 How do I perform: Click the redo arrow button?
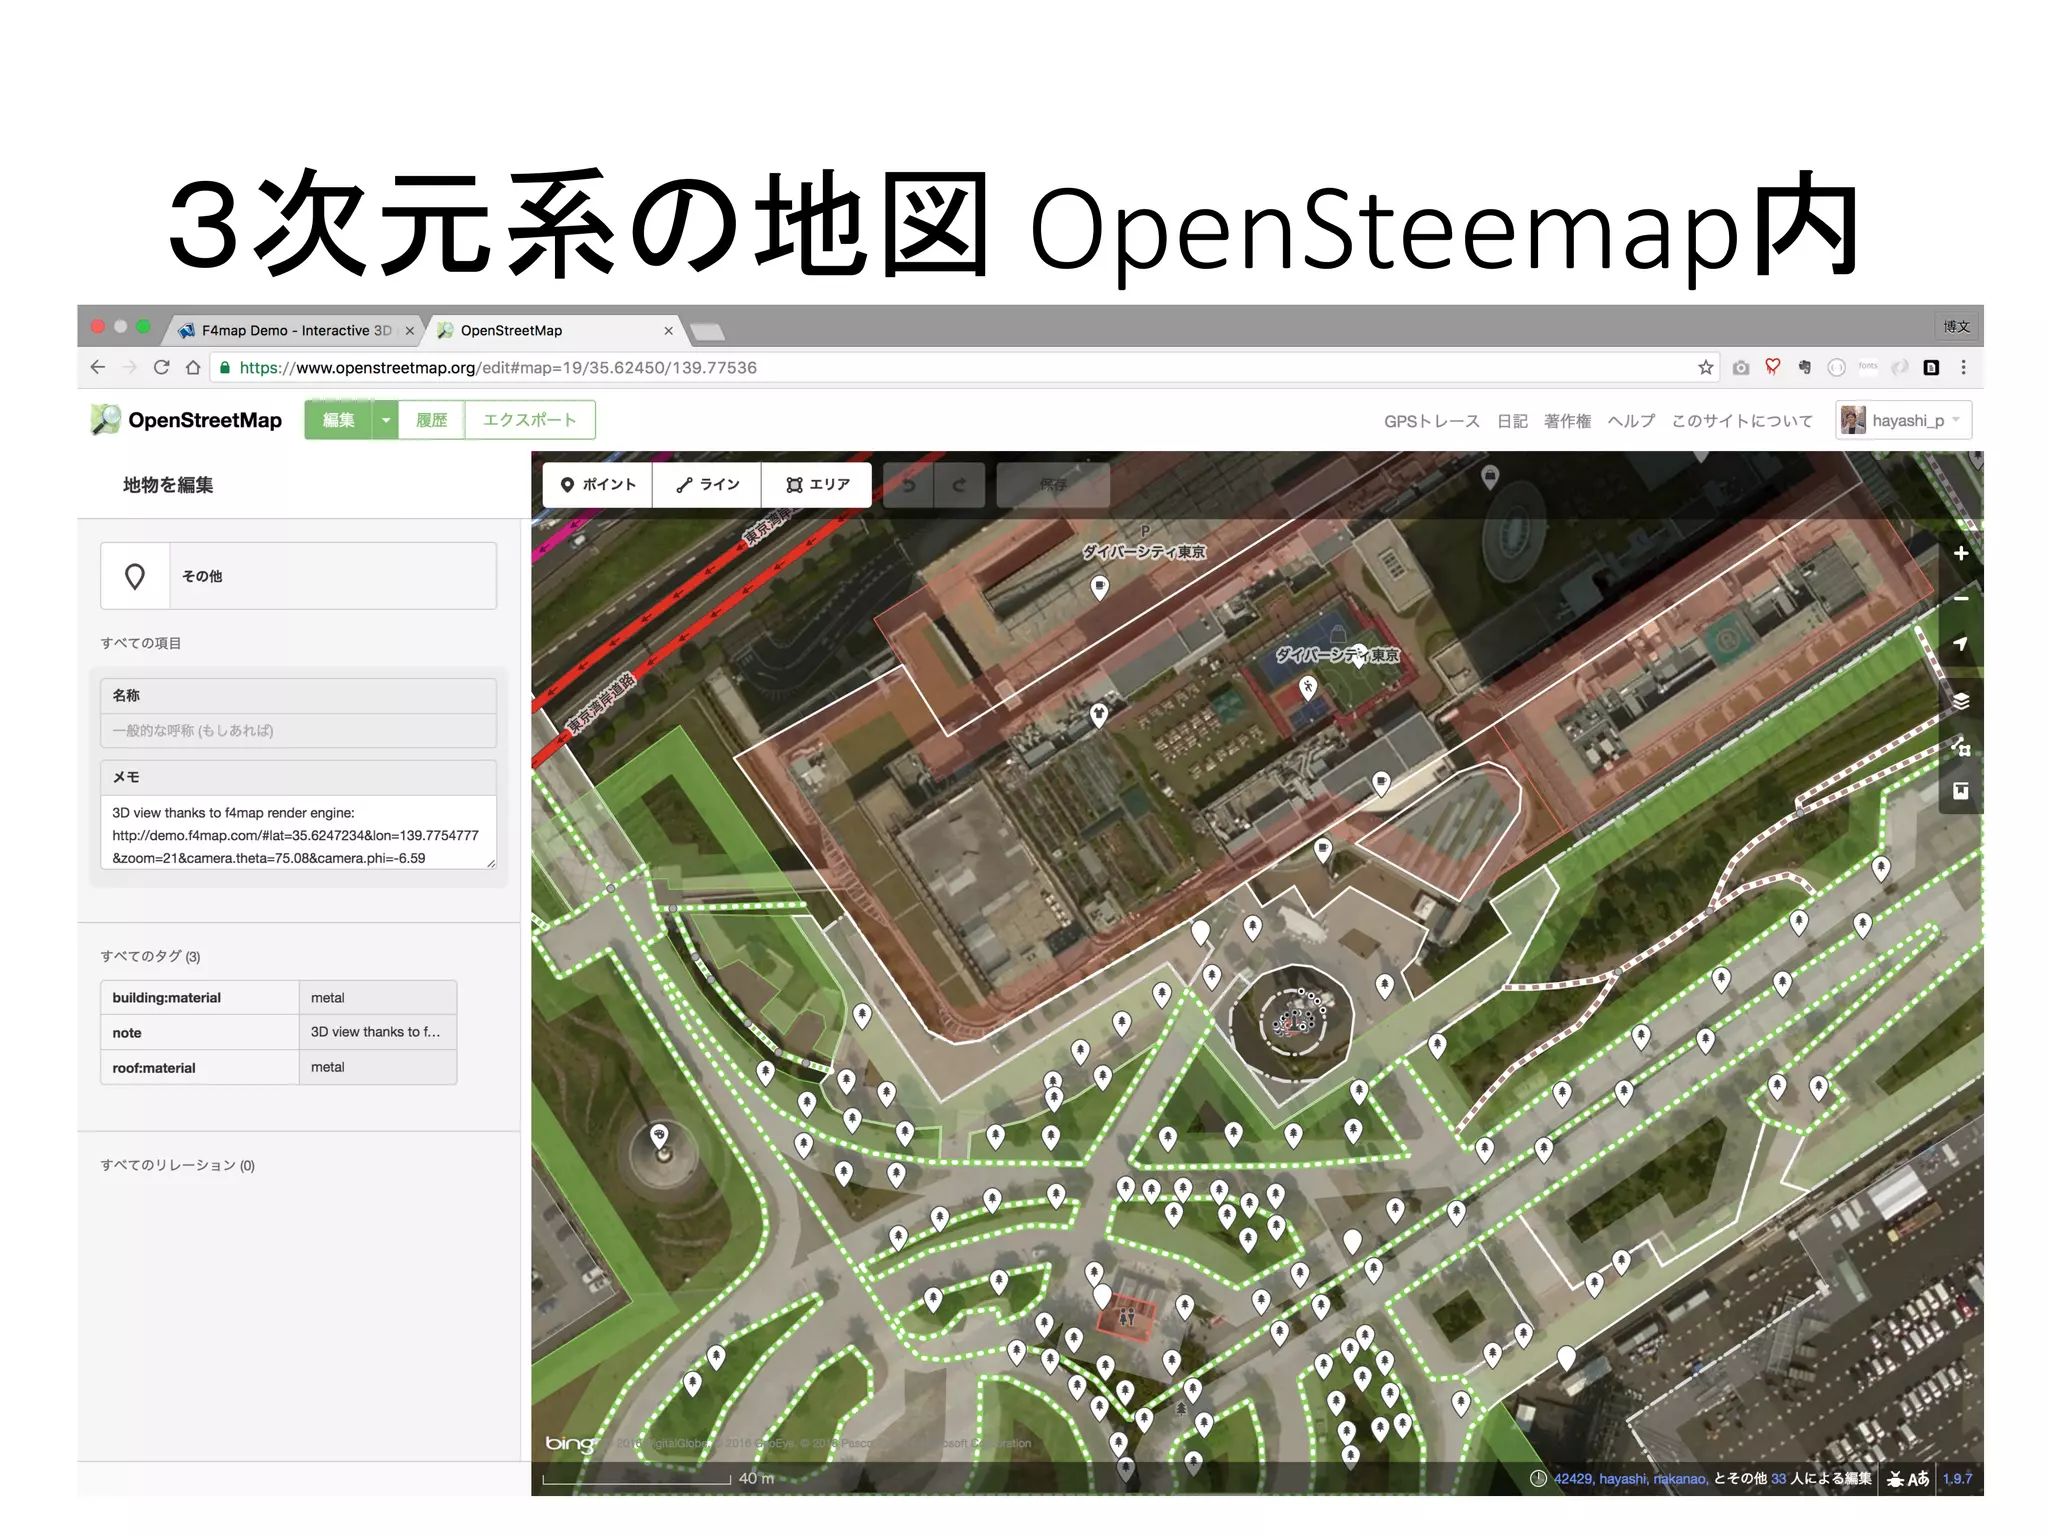[x=959, y=485]
